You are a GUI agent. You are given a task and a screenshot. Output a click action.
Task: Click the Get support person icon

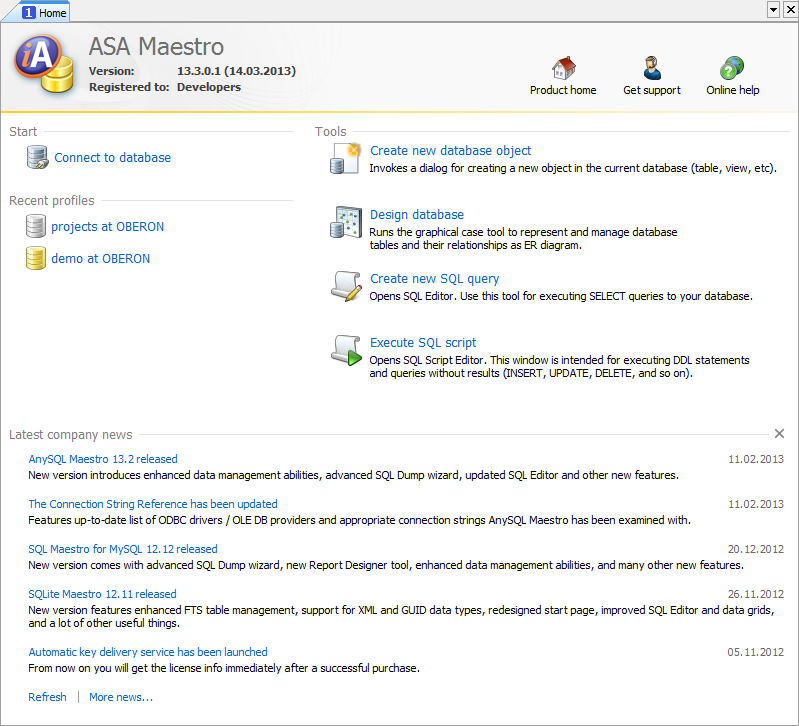tap(652, 68)
